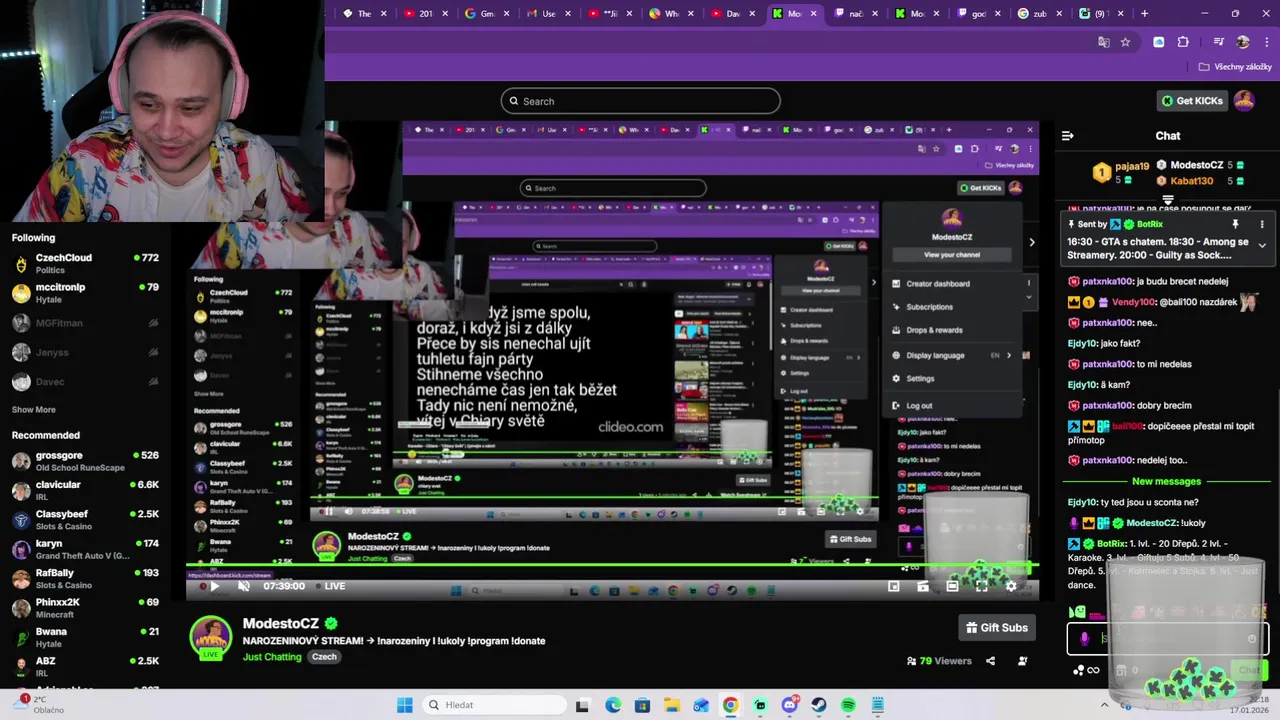Open Classybeef Slots & Casino channel
Screen dimensions: 1280x720
(85, 520)
